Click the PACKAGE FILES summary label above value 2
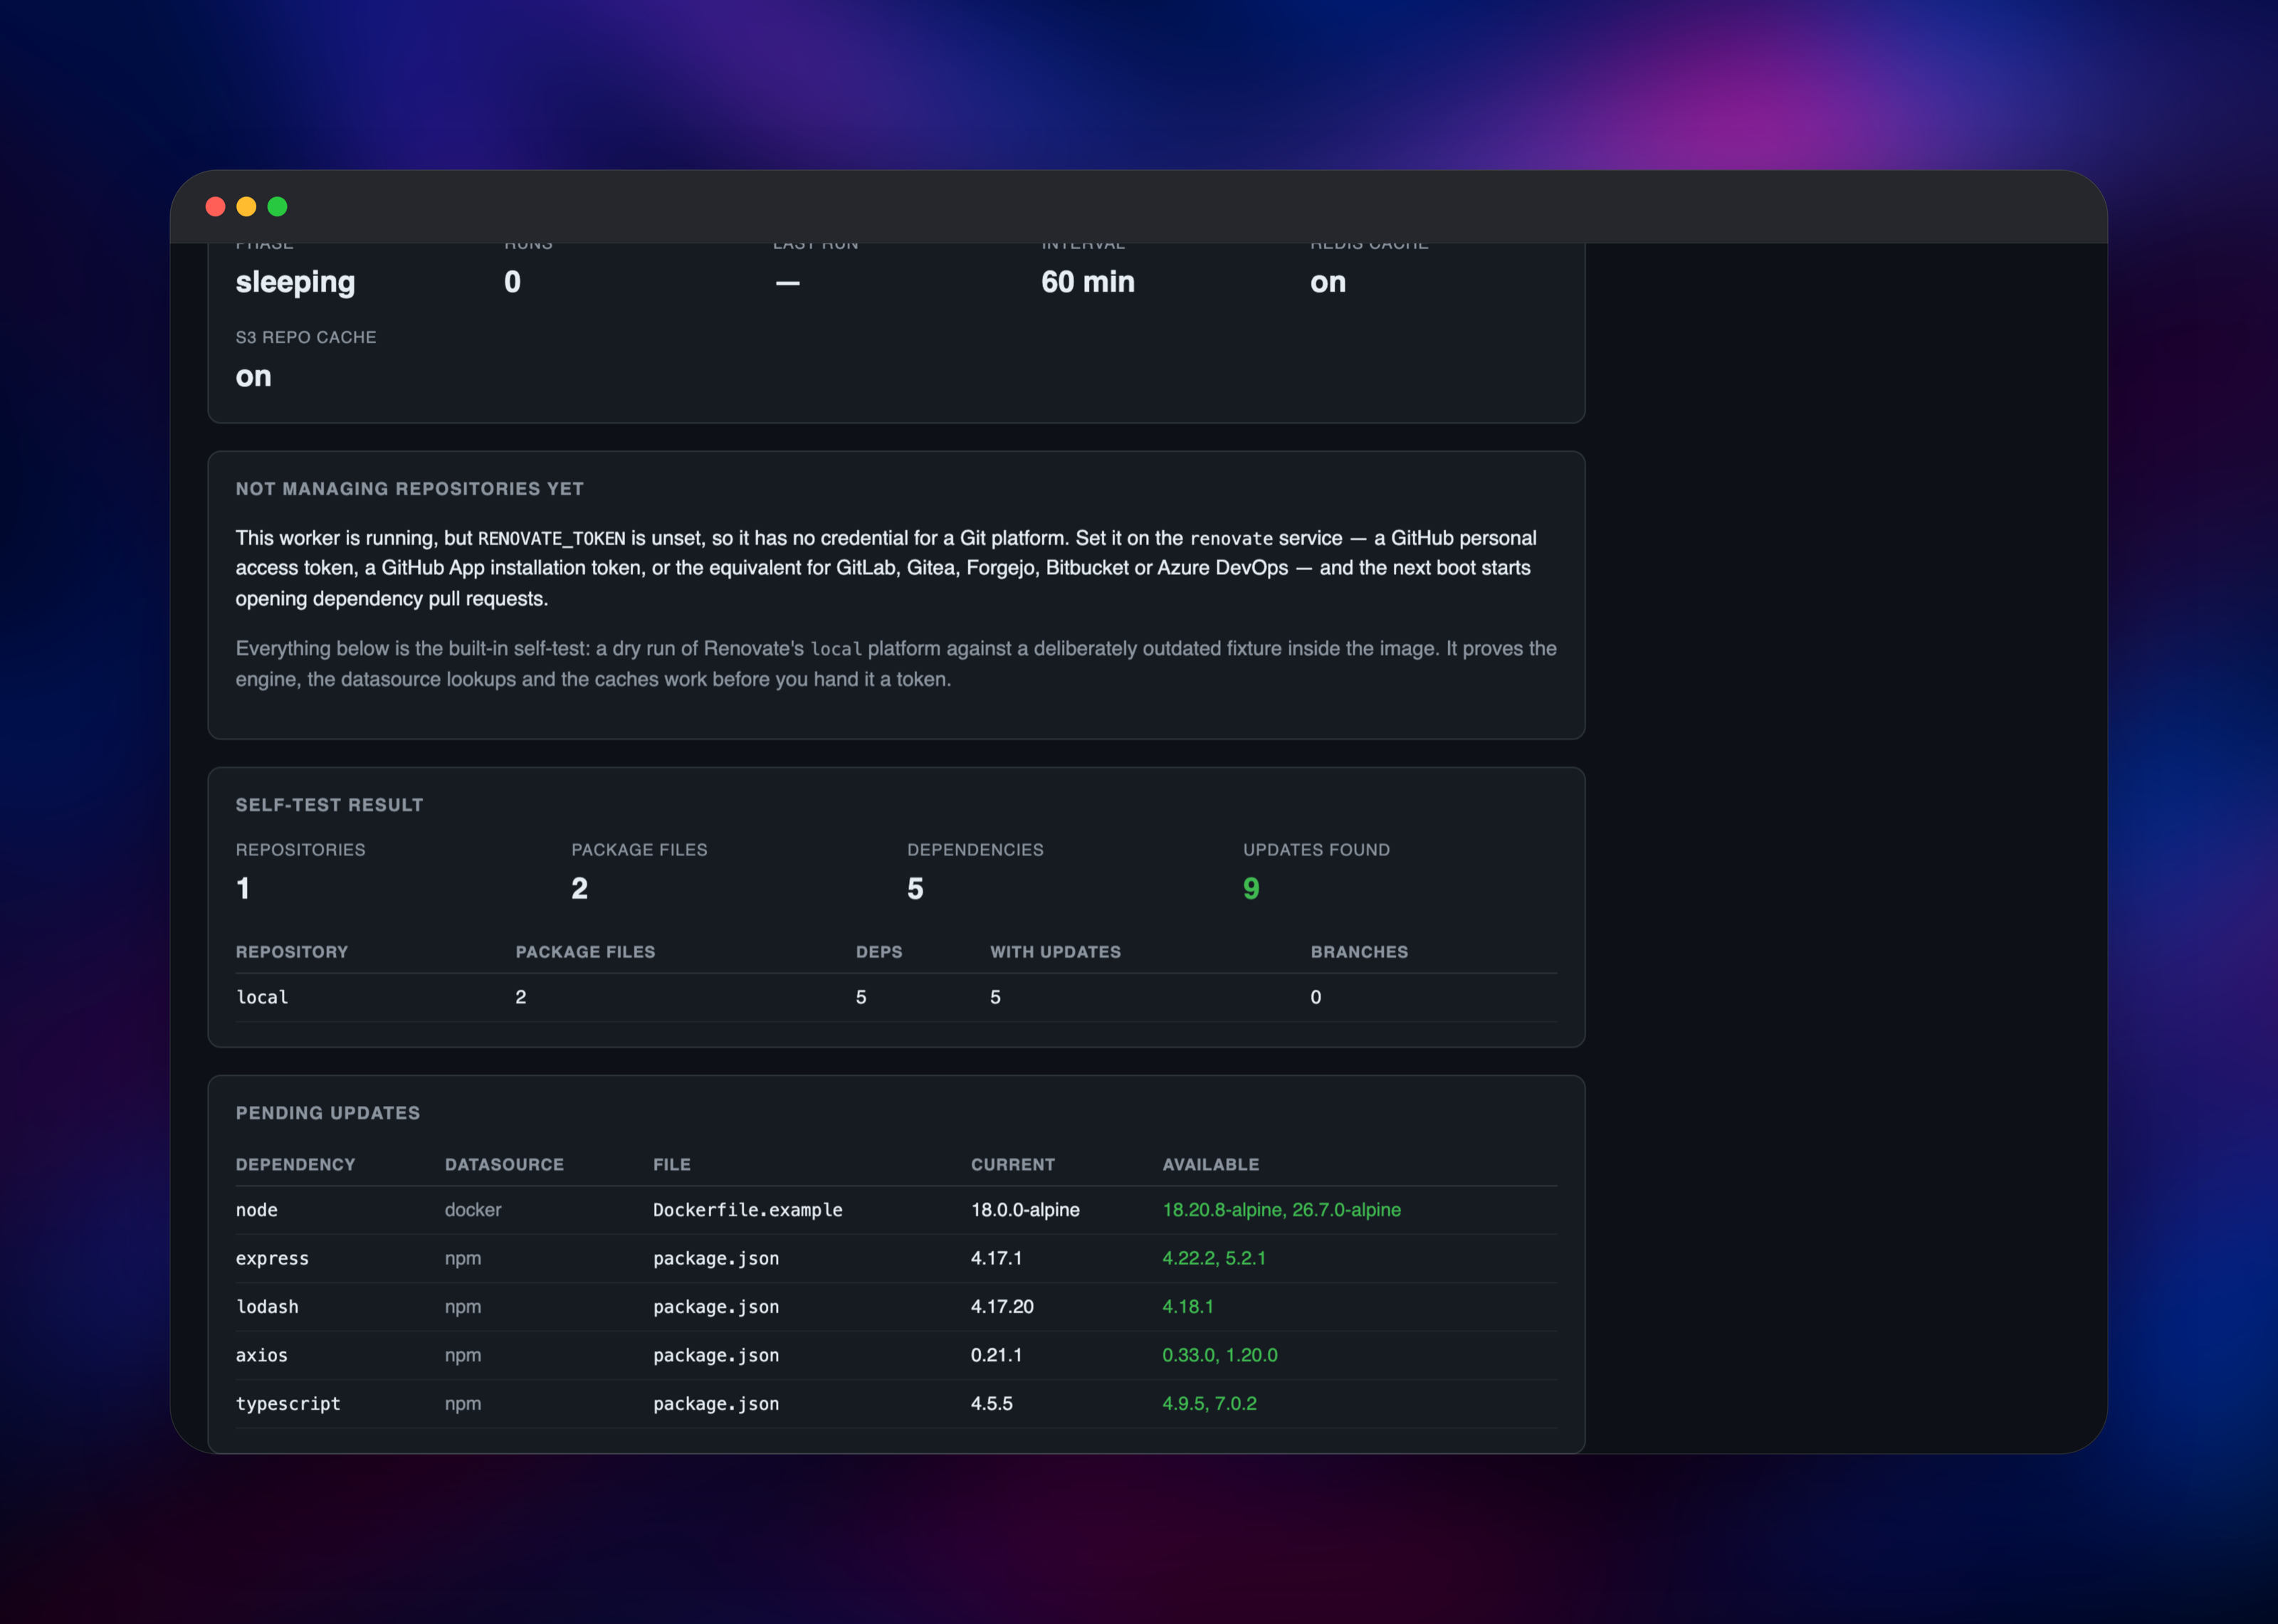Screen dimensions: 2278x1624 tap(639, 850)
